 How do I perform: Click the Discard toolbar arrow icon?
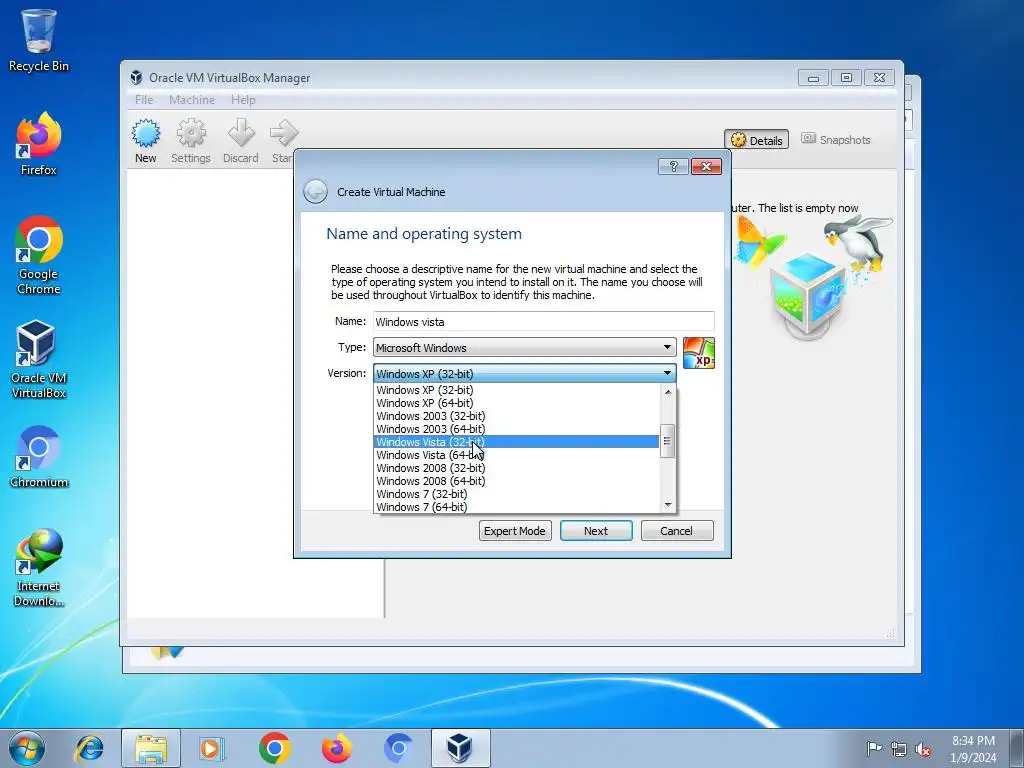click(240, 141)
